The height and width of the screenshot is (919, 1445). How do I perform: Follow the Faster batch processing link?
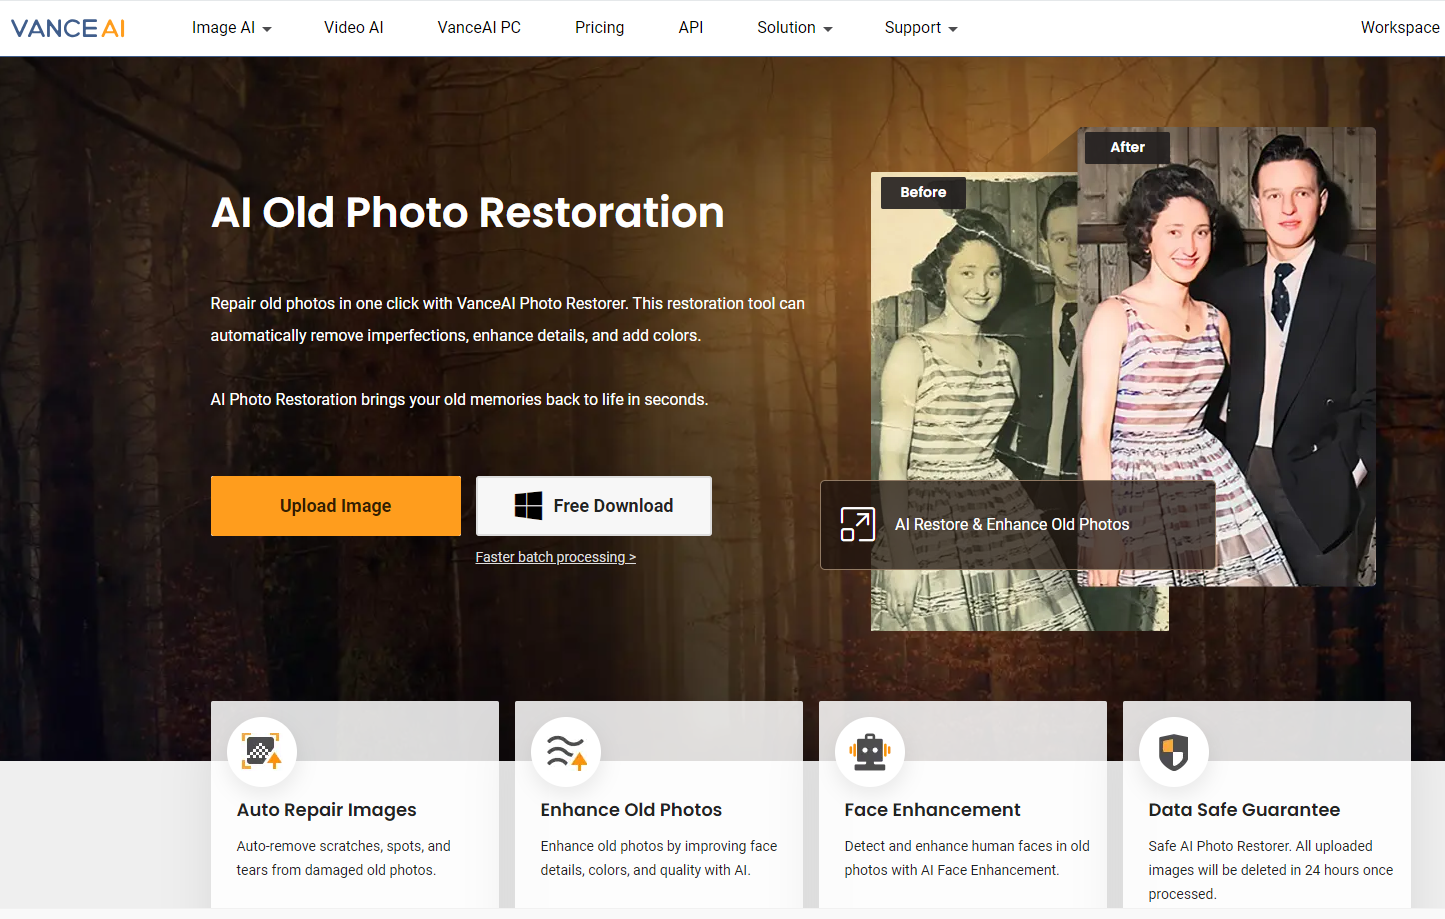pos(556,557)
